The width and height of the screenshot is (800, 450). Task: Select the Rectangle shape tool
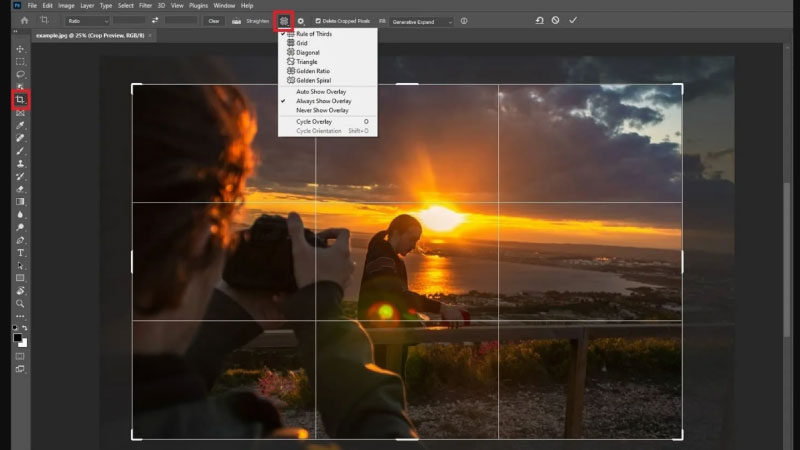point(20,278)
